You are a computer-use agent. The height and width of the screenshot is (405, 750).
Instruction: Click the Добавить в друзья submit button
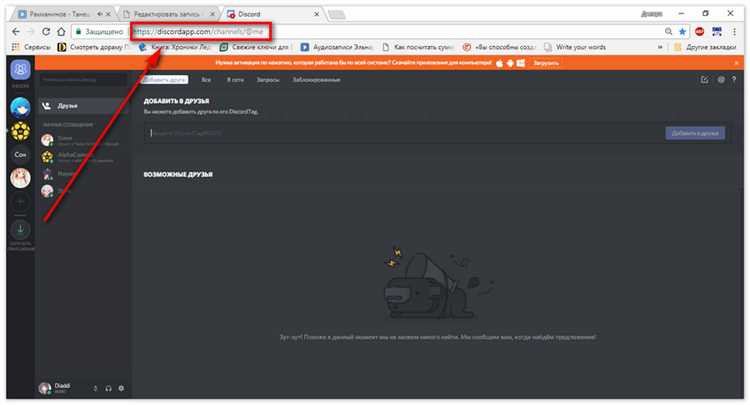(x=695, y=133)
